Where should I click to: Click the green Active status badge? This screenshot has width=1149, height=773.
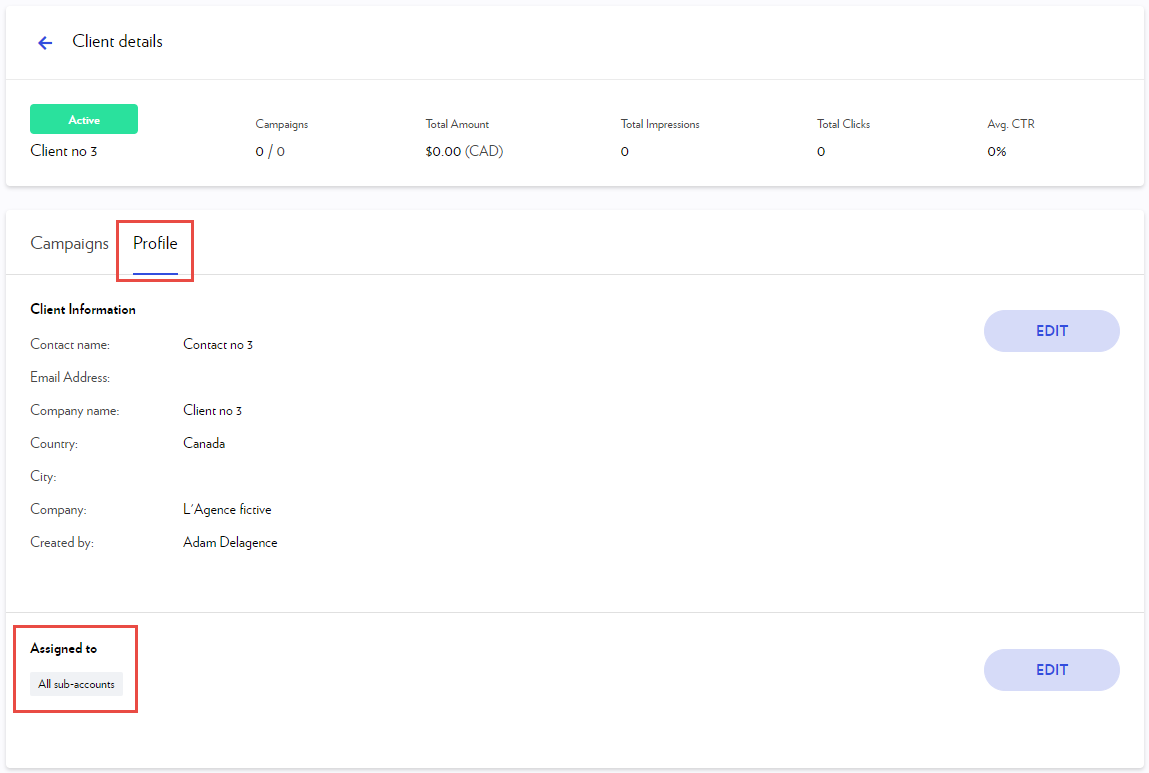[x=84, y=120]
